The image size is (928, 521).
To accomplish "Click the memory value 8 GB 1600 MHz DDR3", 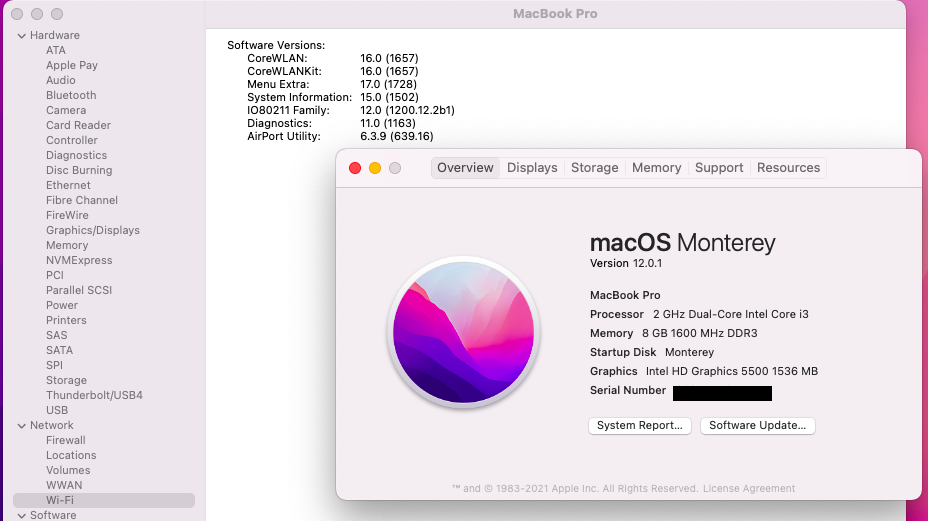I will pyautogui.click(x=700, y=333).
